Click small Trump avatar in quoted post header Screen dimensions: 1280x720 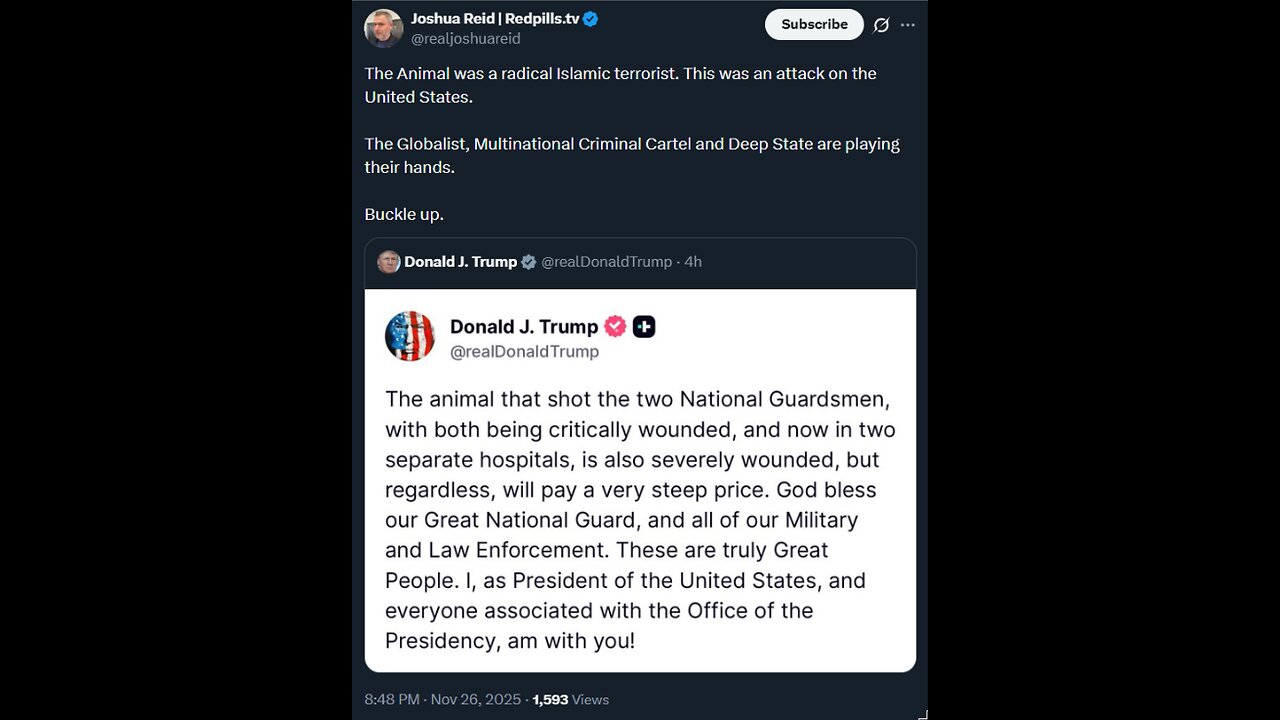(x=389, y=262)
